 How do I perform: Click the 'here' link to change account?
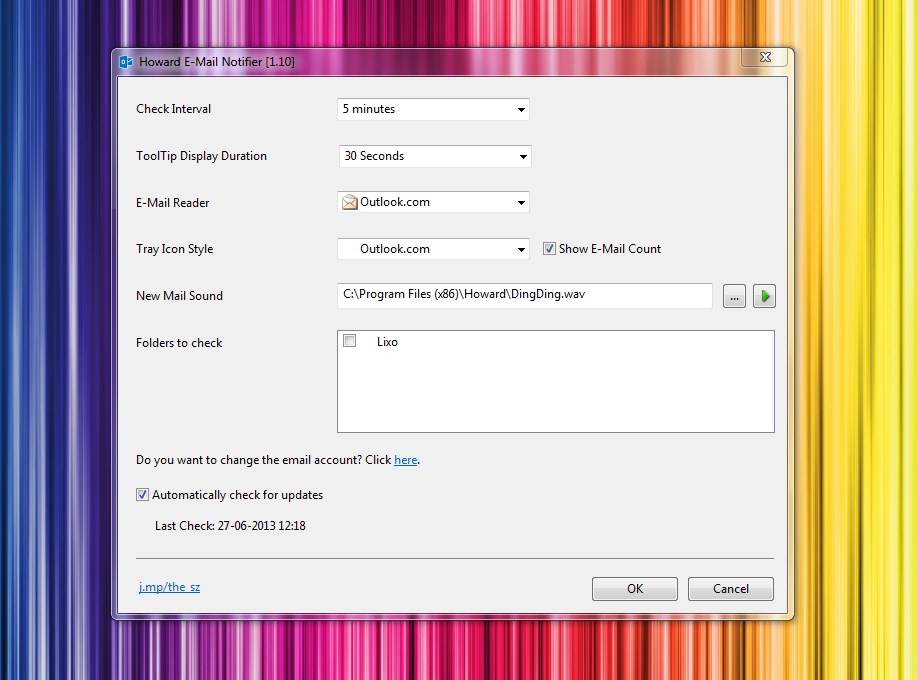point(405,460)
